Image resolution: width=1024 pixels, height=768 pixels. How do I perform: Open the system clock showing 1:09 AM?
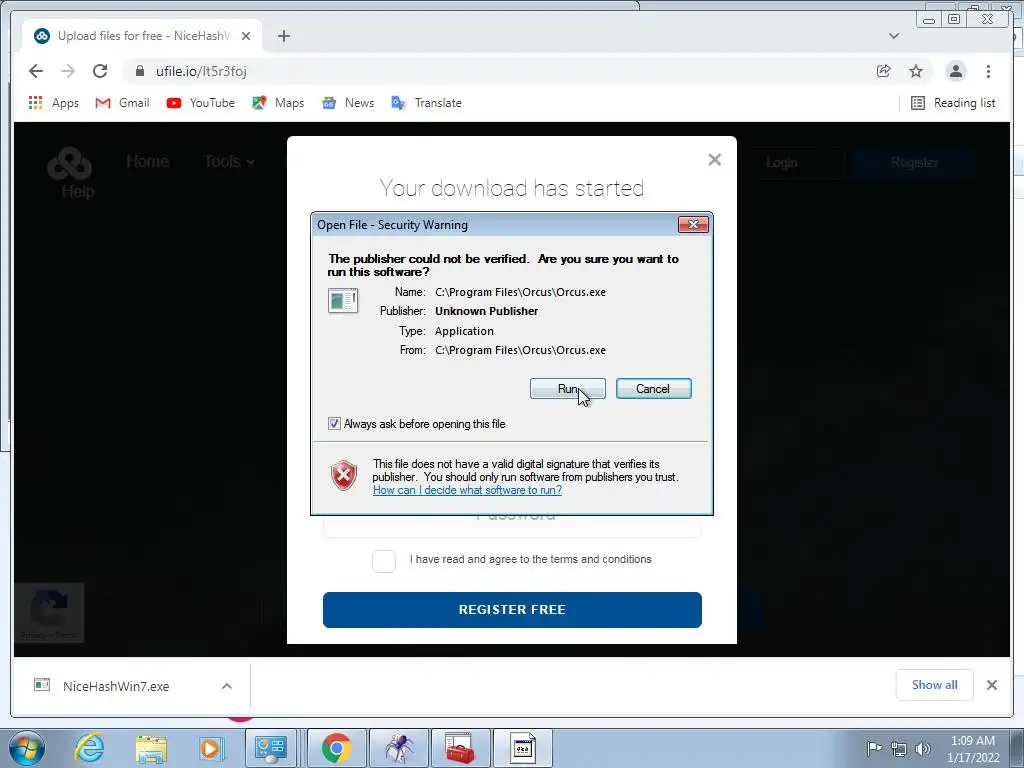tap(973, 749)
